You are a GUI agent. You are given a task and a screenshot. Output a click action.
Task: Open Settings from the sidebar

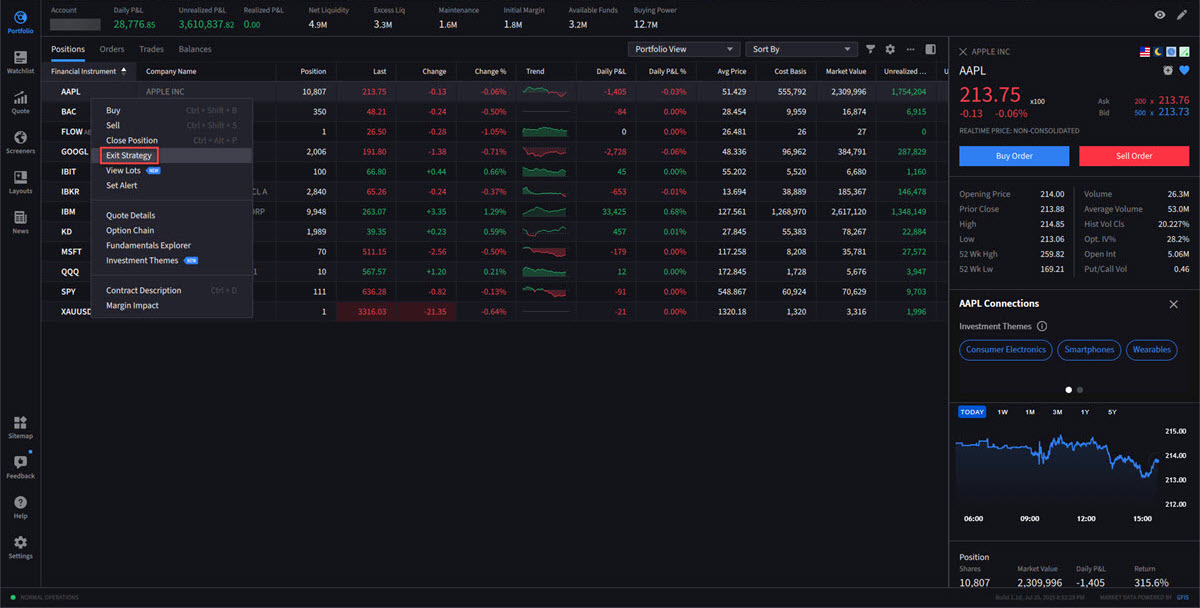(20, 547)
